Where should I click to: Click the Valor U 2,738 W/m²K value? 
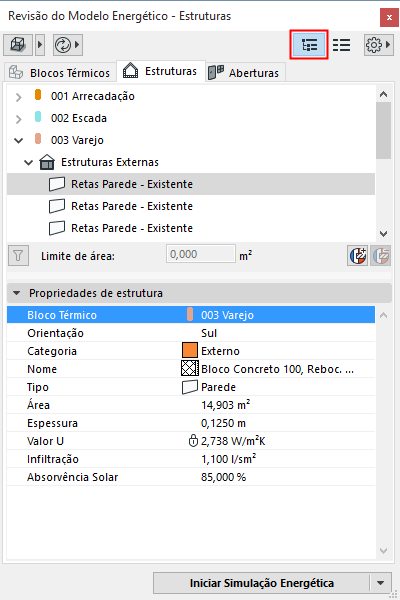(x=233, y=441)
